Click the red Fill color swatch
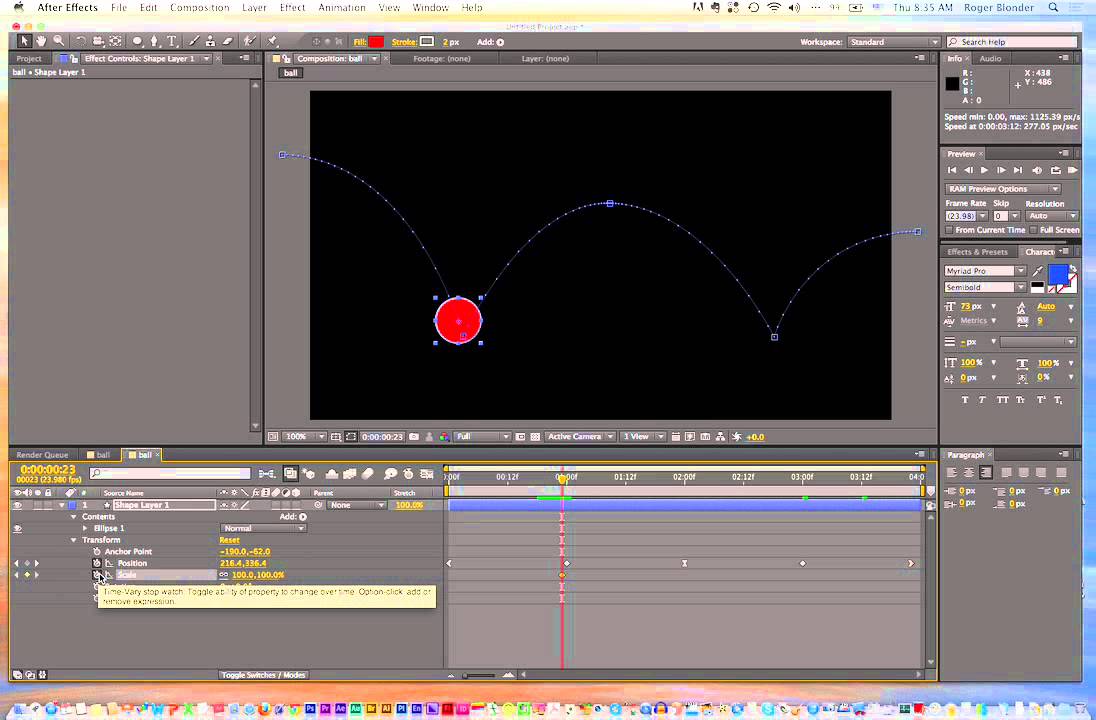The height and width of the screenshot is (720, 1096). [376, 42]
